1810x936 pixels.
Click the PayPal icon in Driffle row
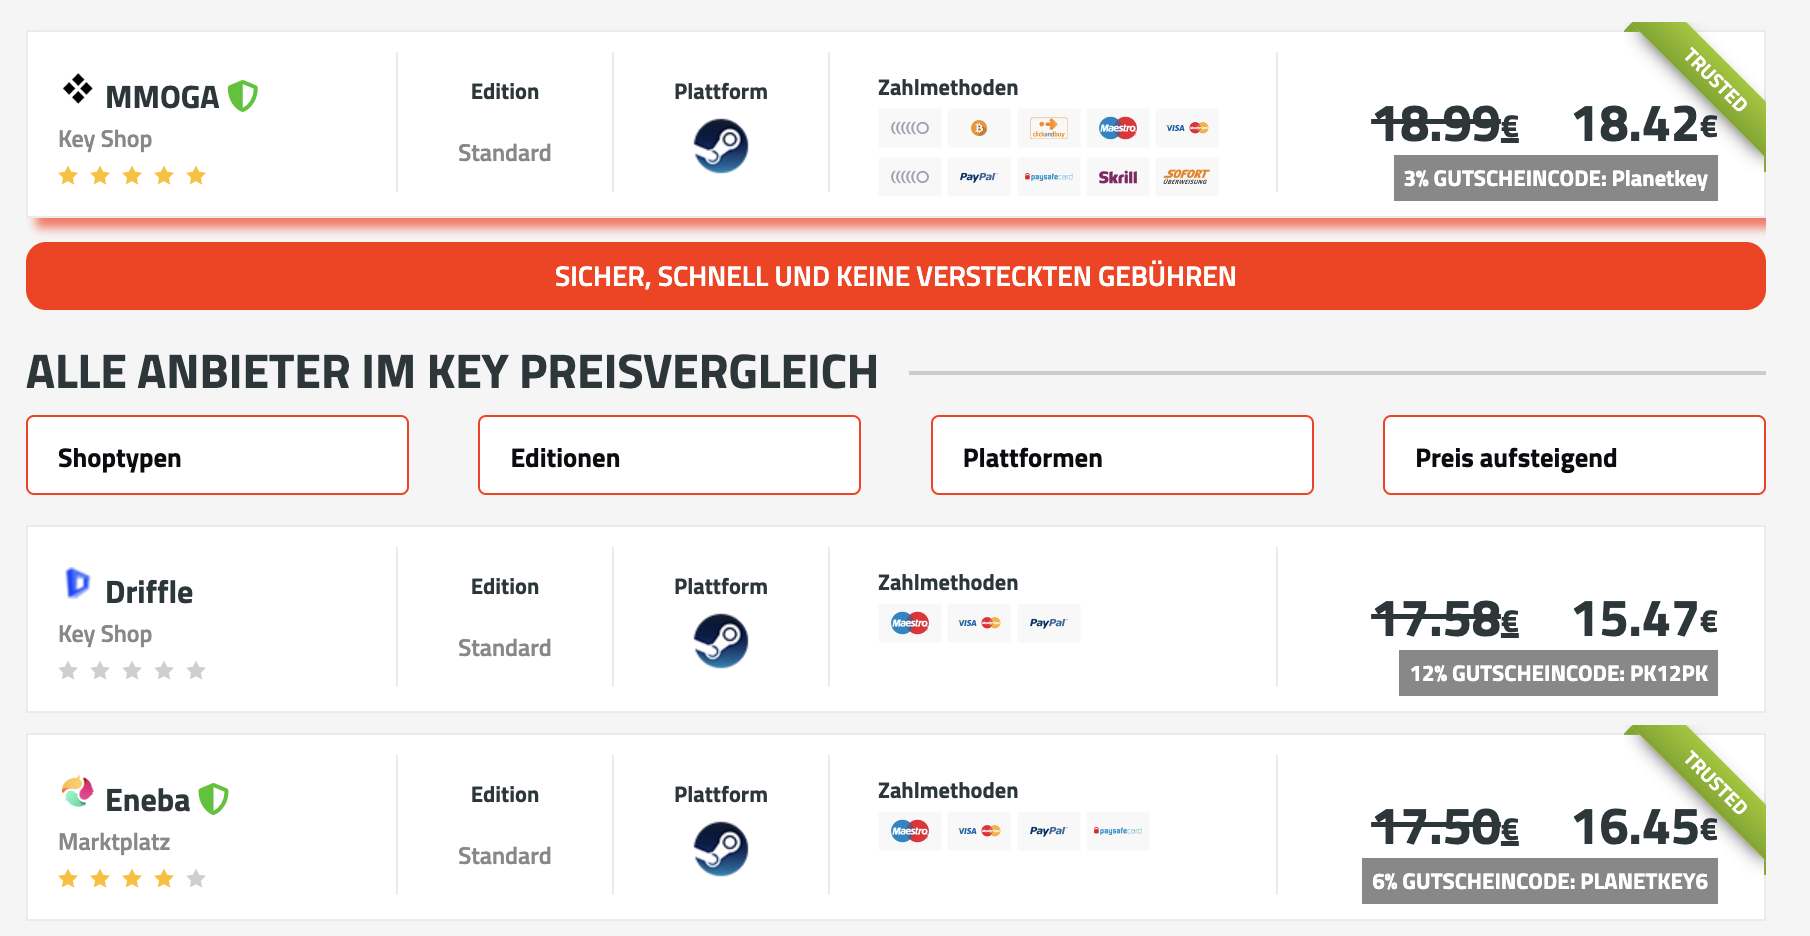(x=1048, y=623)
